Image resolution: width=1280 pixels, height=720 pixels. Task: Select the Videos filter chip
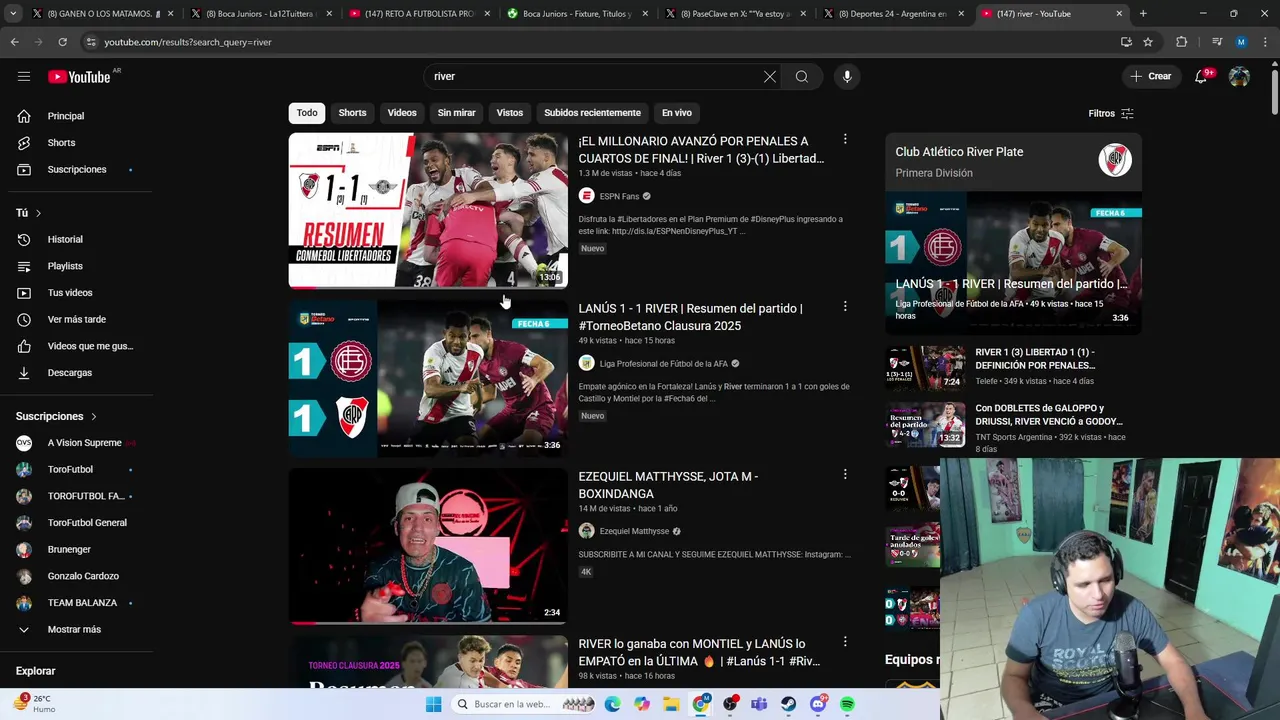pos(402,113)
